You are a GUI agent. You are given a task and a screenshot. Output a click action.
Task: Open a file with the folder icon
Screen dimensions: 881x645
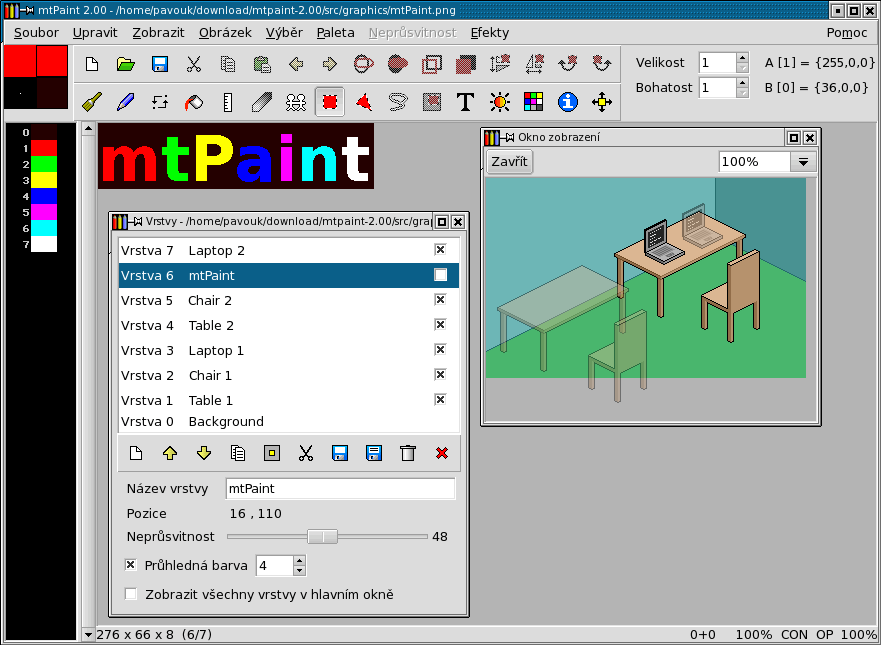126,64
